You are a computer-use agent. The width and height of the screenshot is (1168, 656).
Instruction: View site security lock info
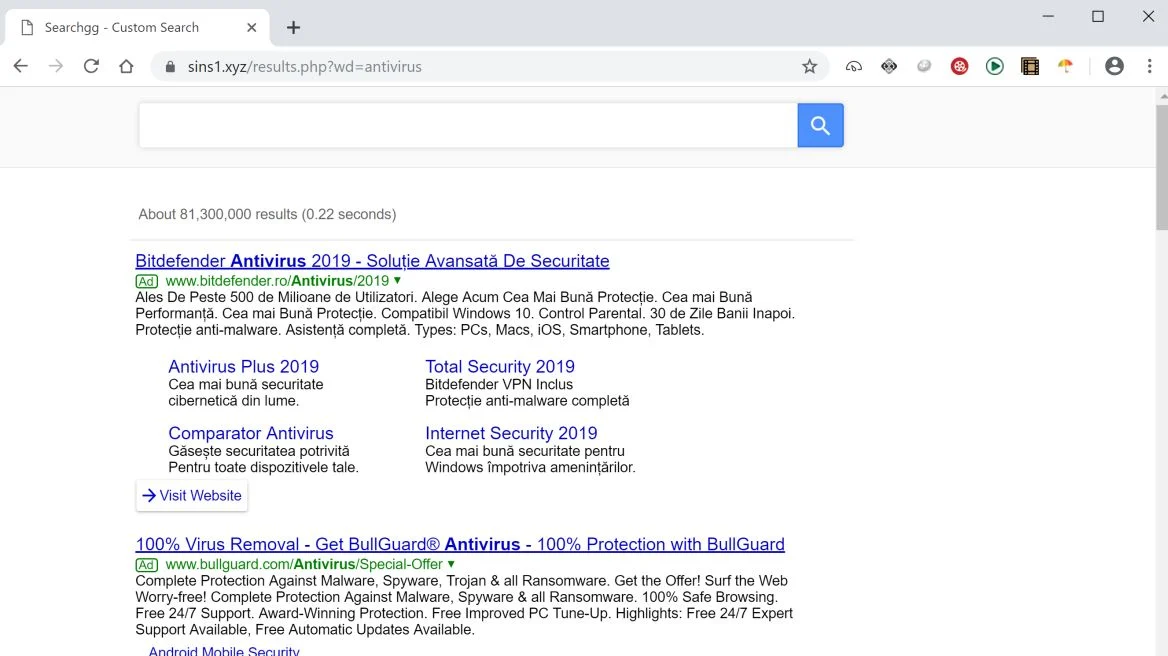[171, 66]
